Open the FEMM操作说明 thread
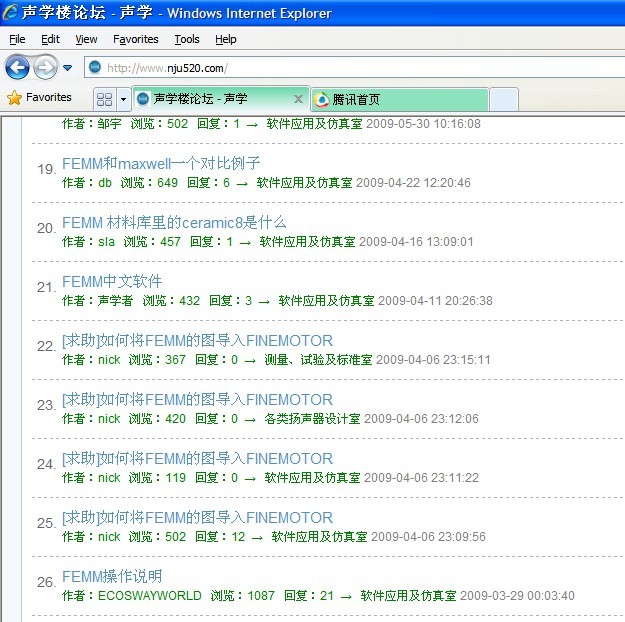This screenshot has height=622, width=625. click(x=112, y=576)
